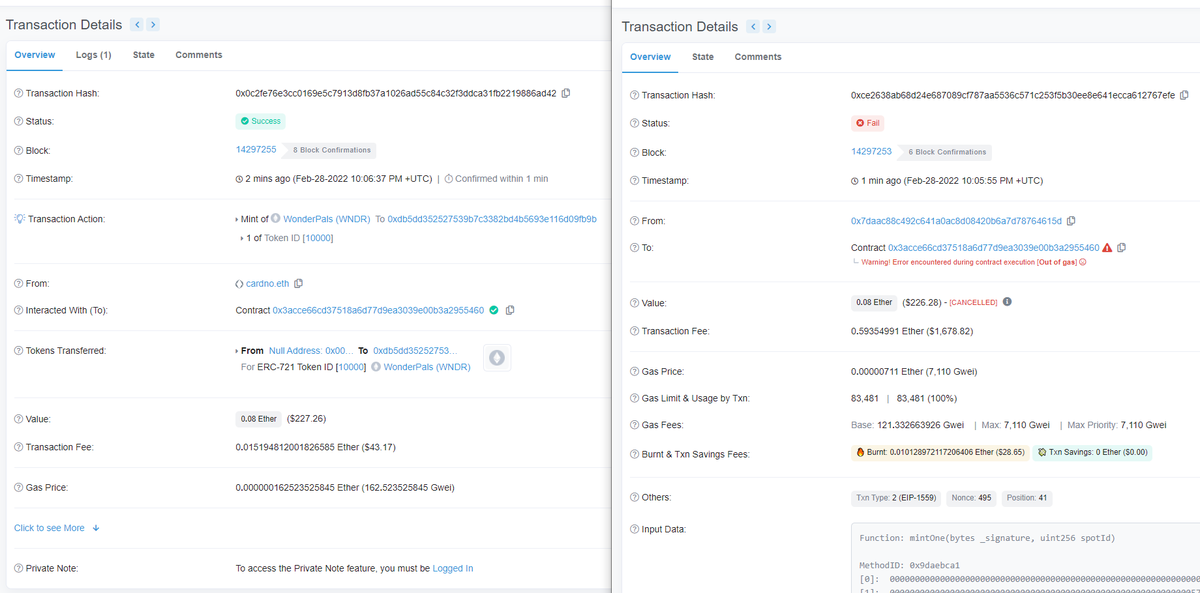
Task: Open Logs (1) tab
Action: point(94,54)
